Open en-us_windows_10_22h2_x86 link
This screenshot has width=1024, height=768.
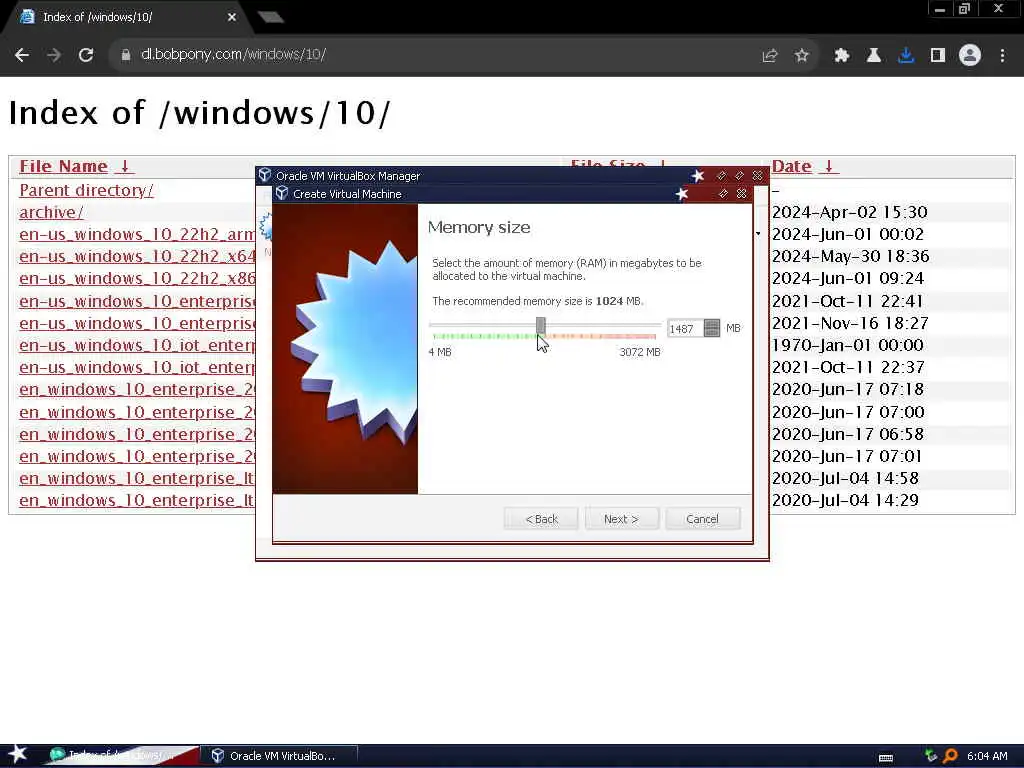(136, 278)
